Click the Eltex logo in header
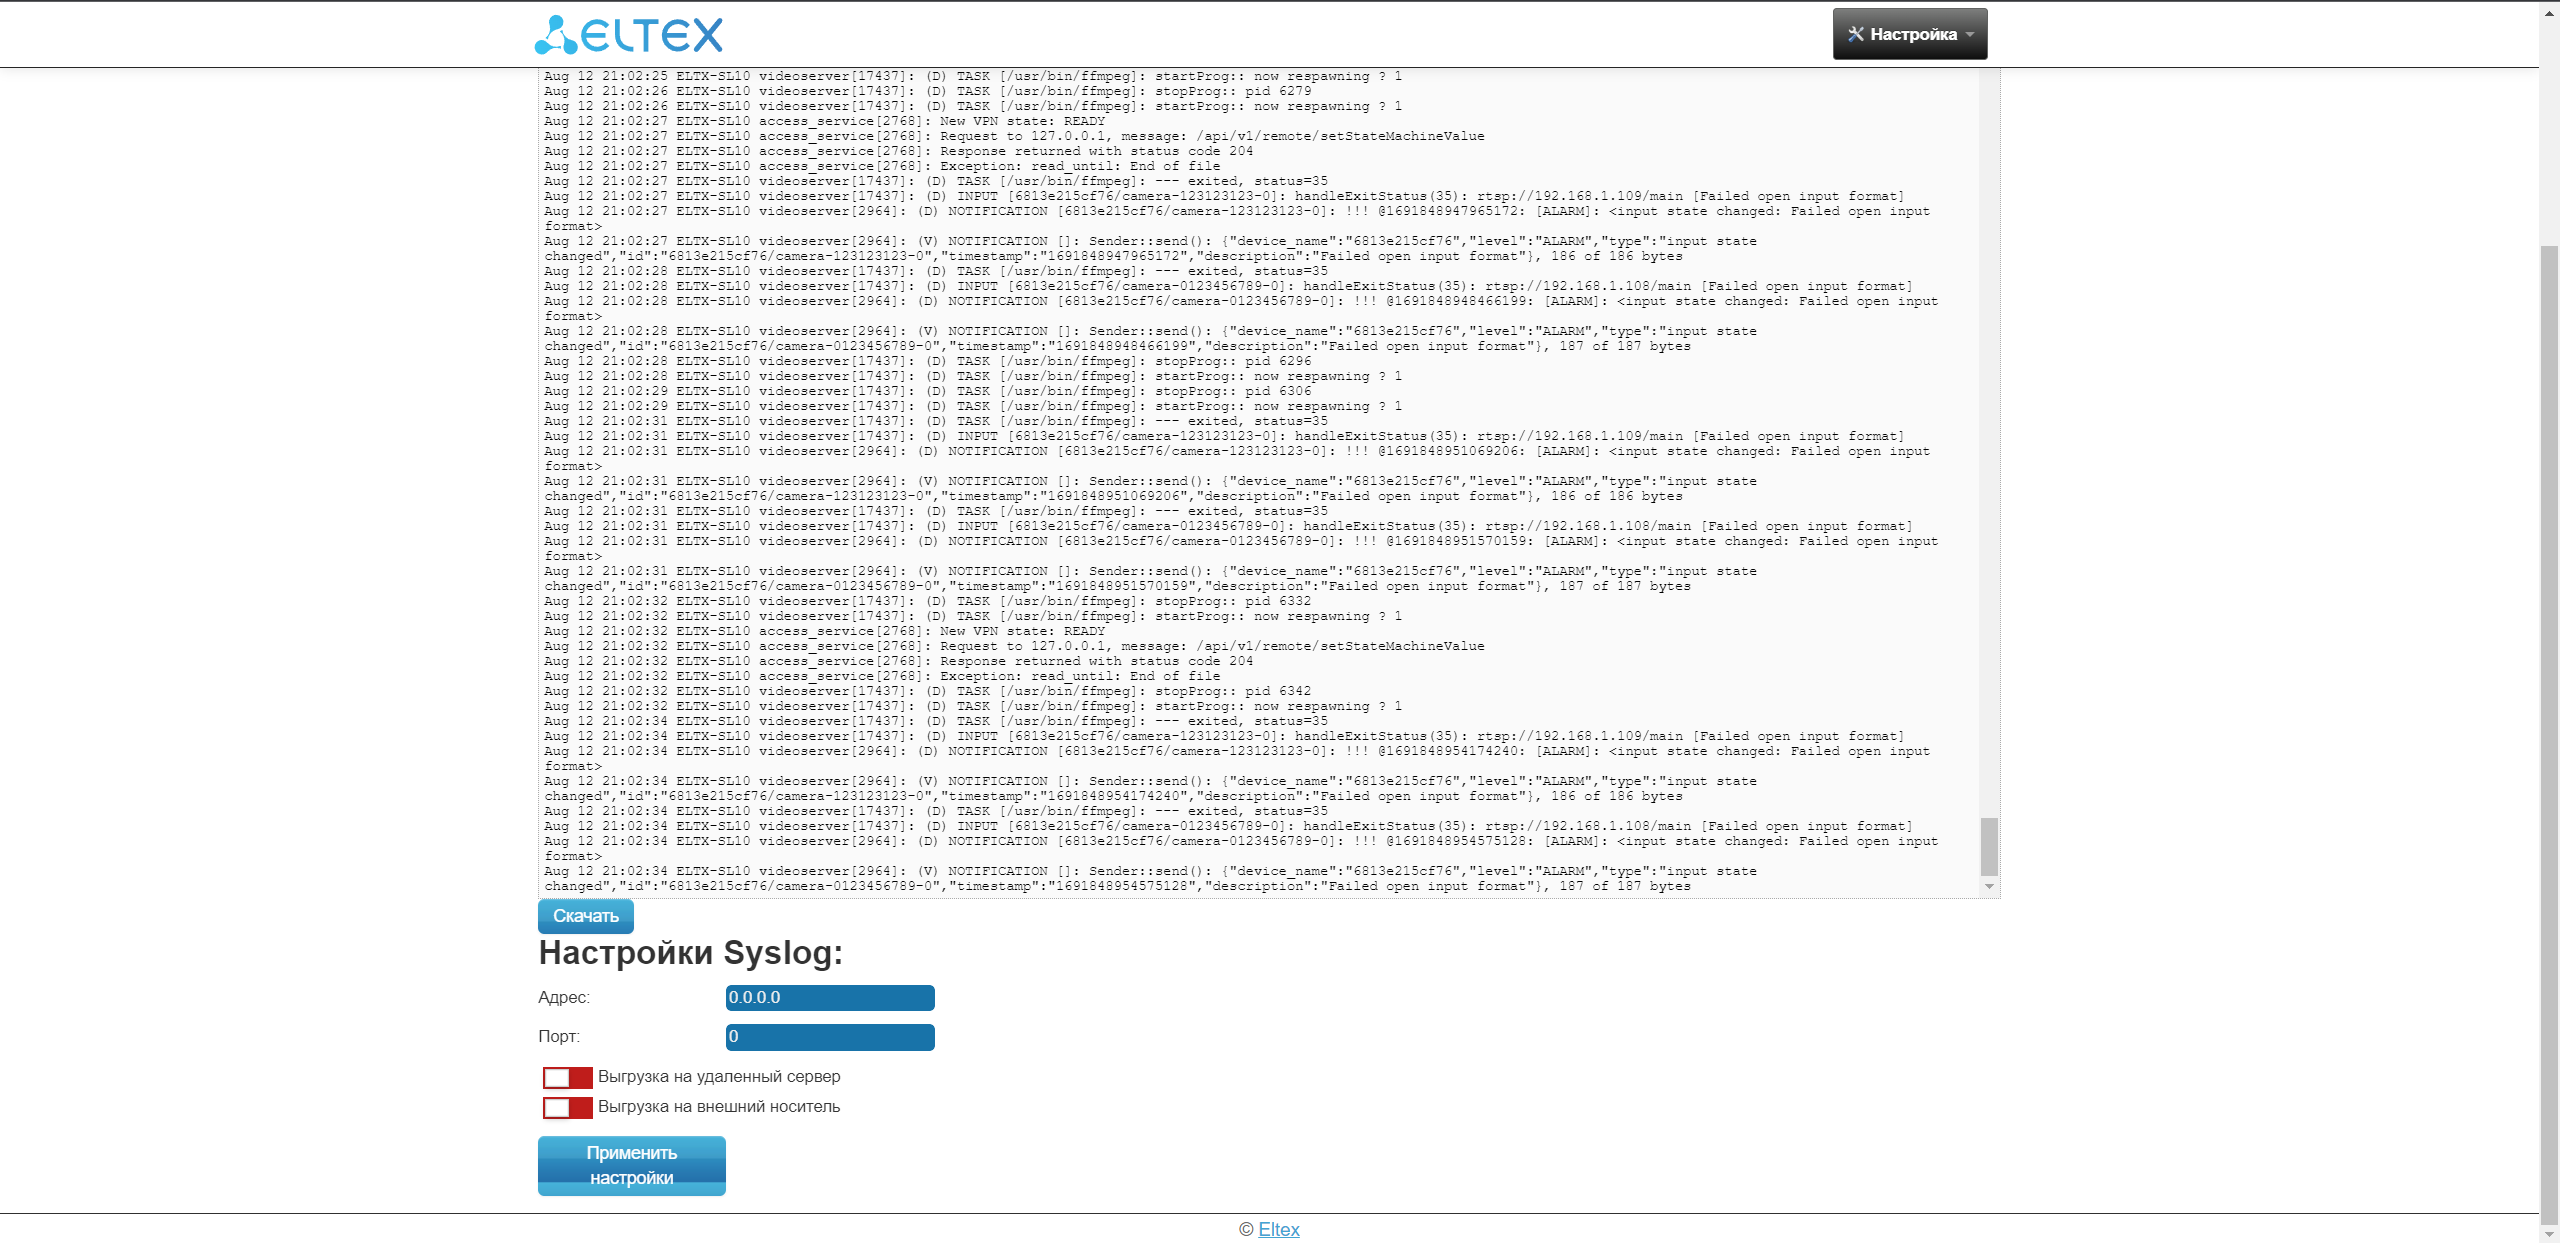 pos(628,35)
